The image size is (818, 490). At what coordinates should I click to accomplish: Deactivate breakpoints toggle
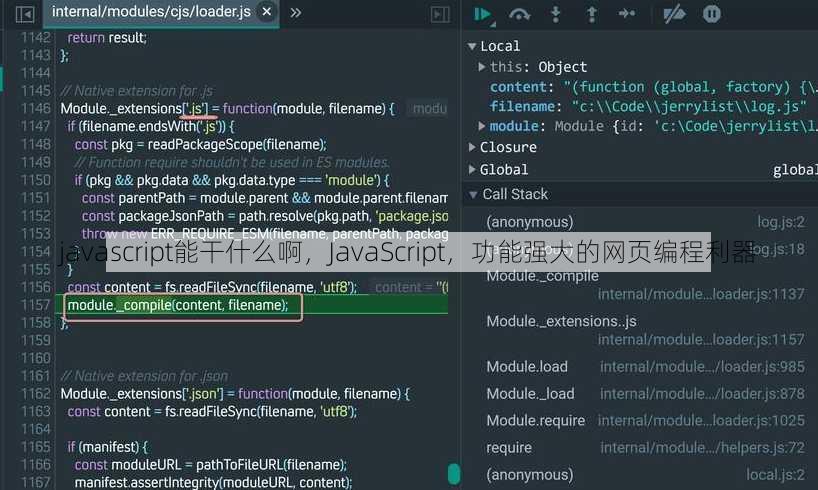(674, 14)
